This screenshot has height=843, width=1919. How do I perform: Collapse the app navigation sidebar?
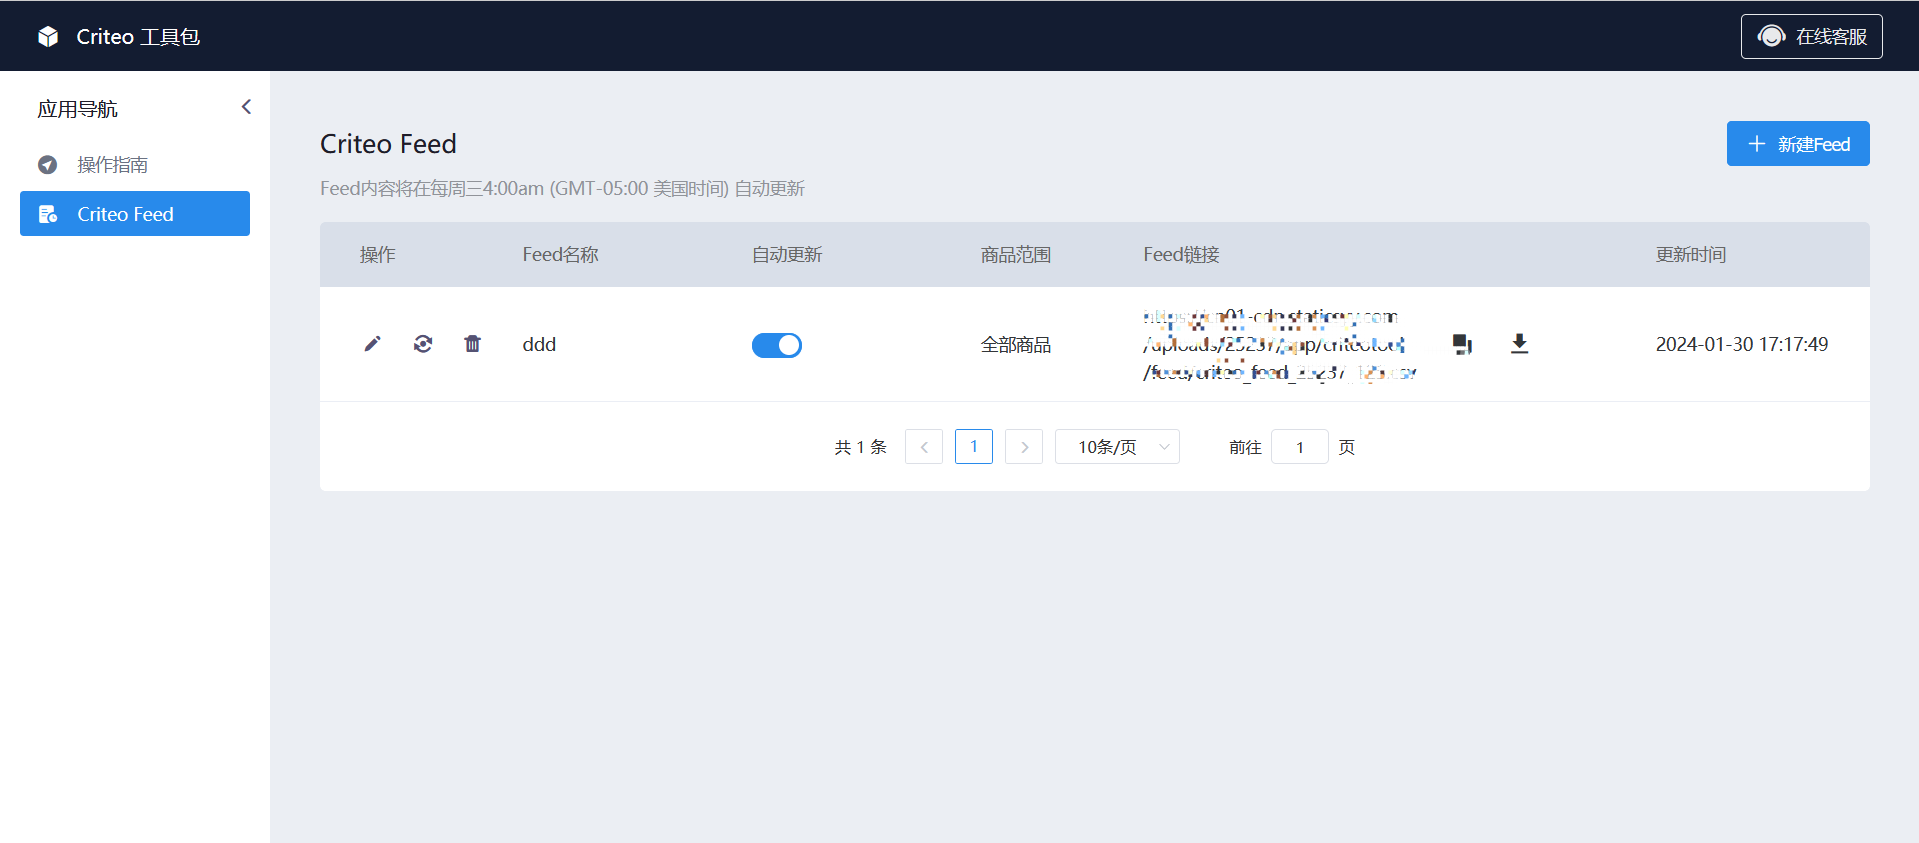[x=246, y=107]
